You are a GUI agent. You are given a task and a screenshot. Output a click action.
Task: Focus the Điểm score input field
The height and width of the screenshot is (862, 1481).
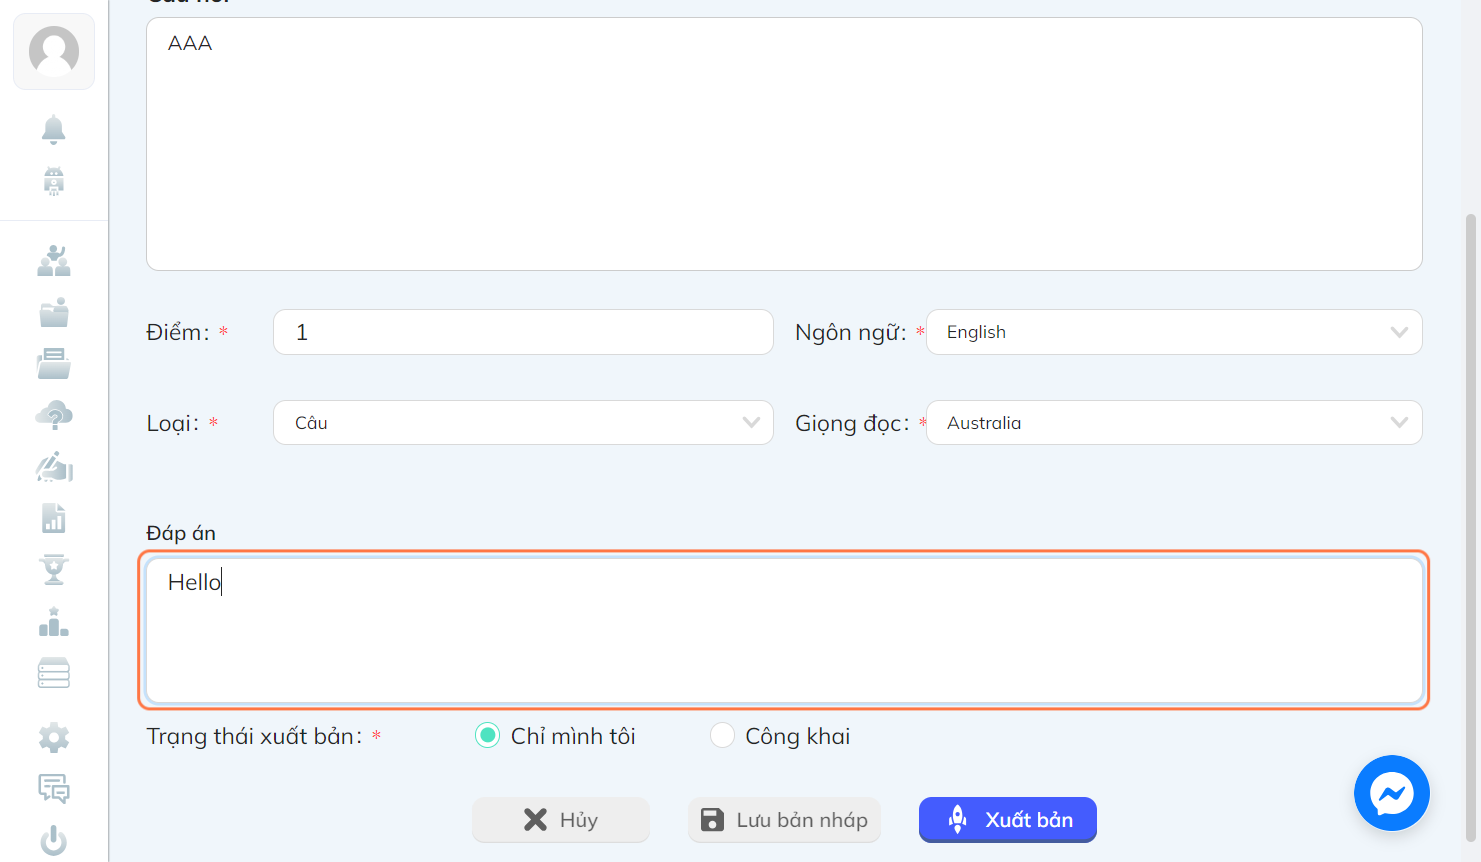click(523, 332)
